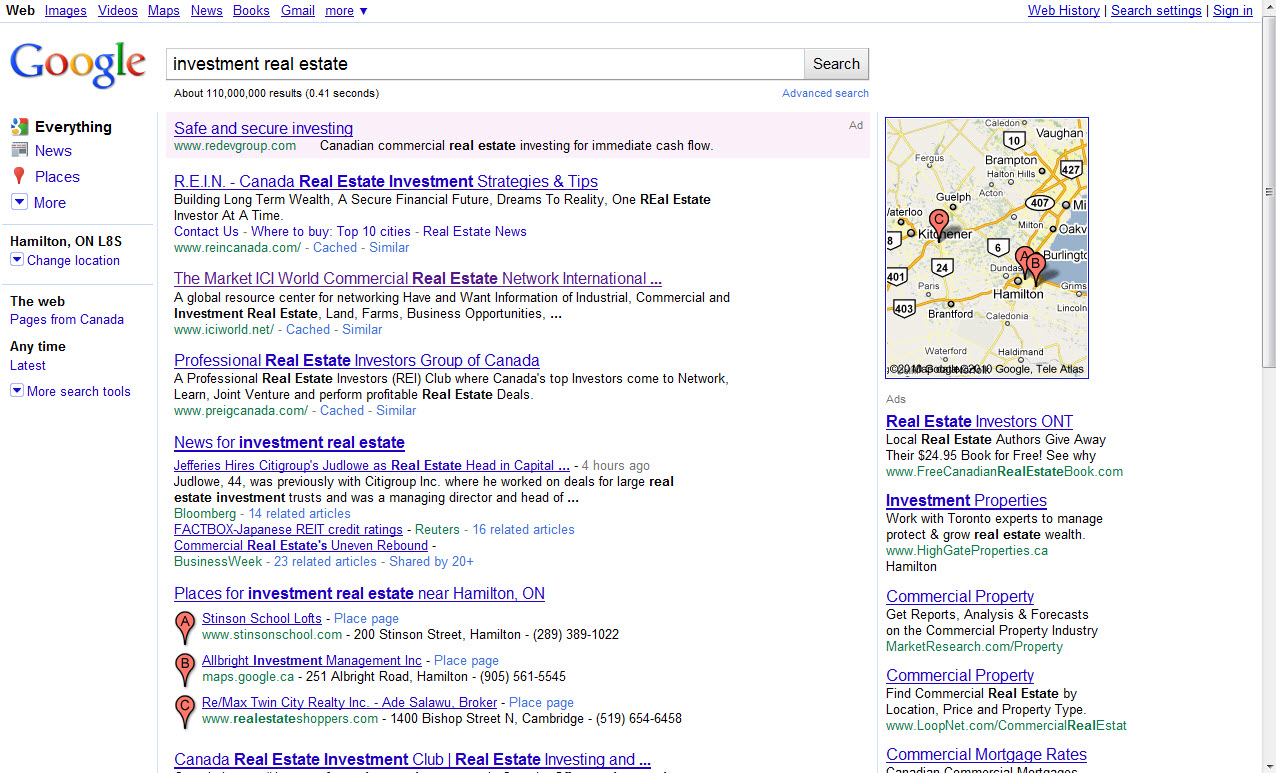
Task: Click marker C beside Re/Max Twin City Realty
Action: point(184,709)
